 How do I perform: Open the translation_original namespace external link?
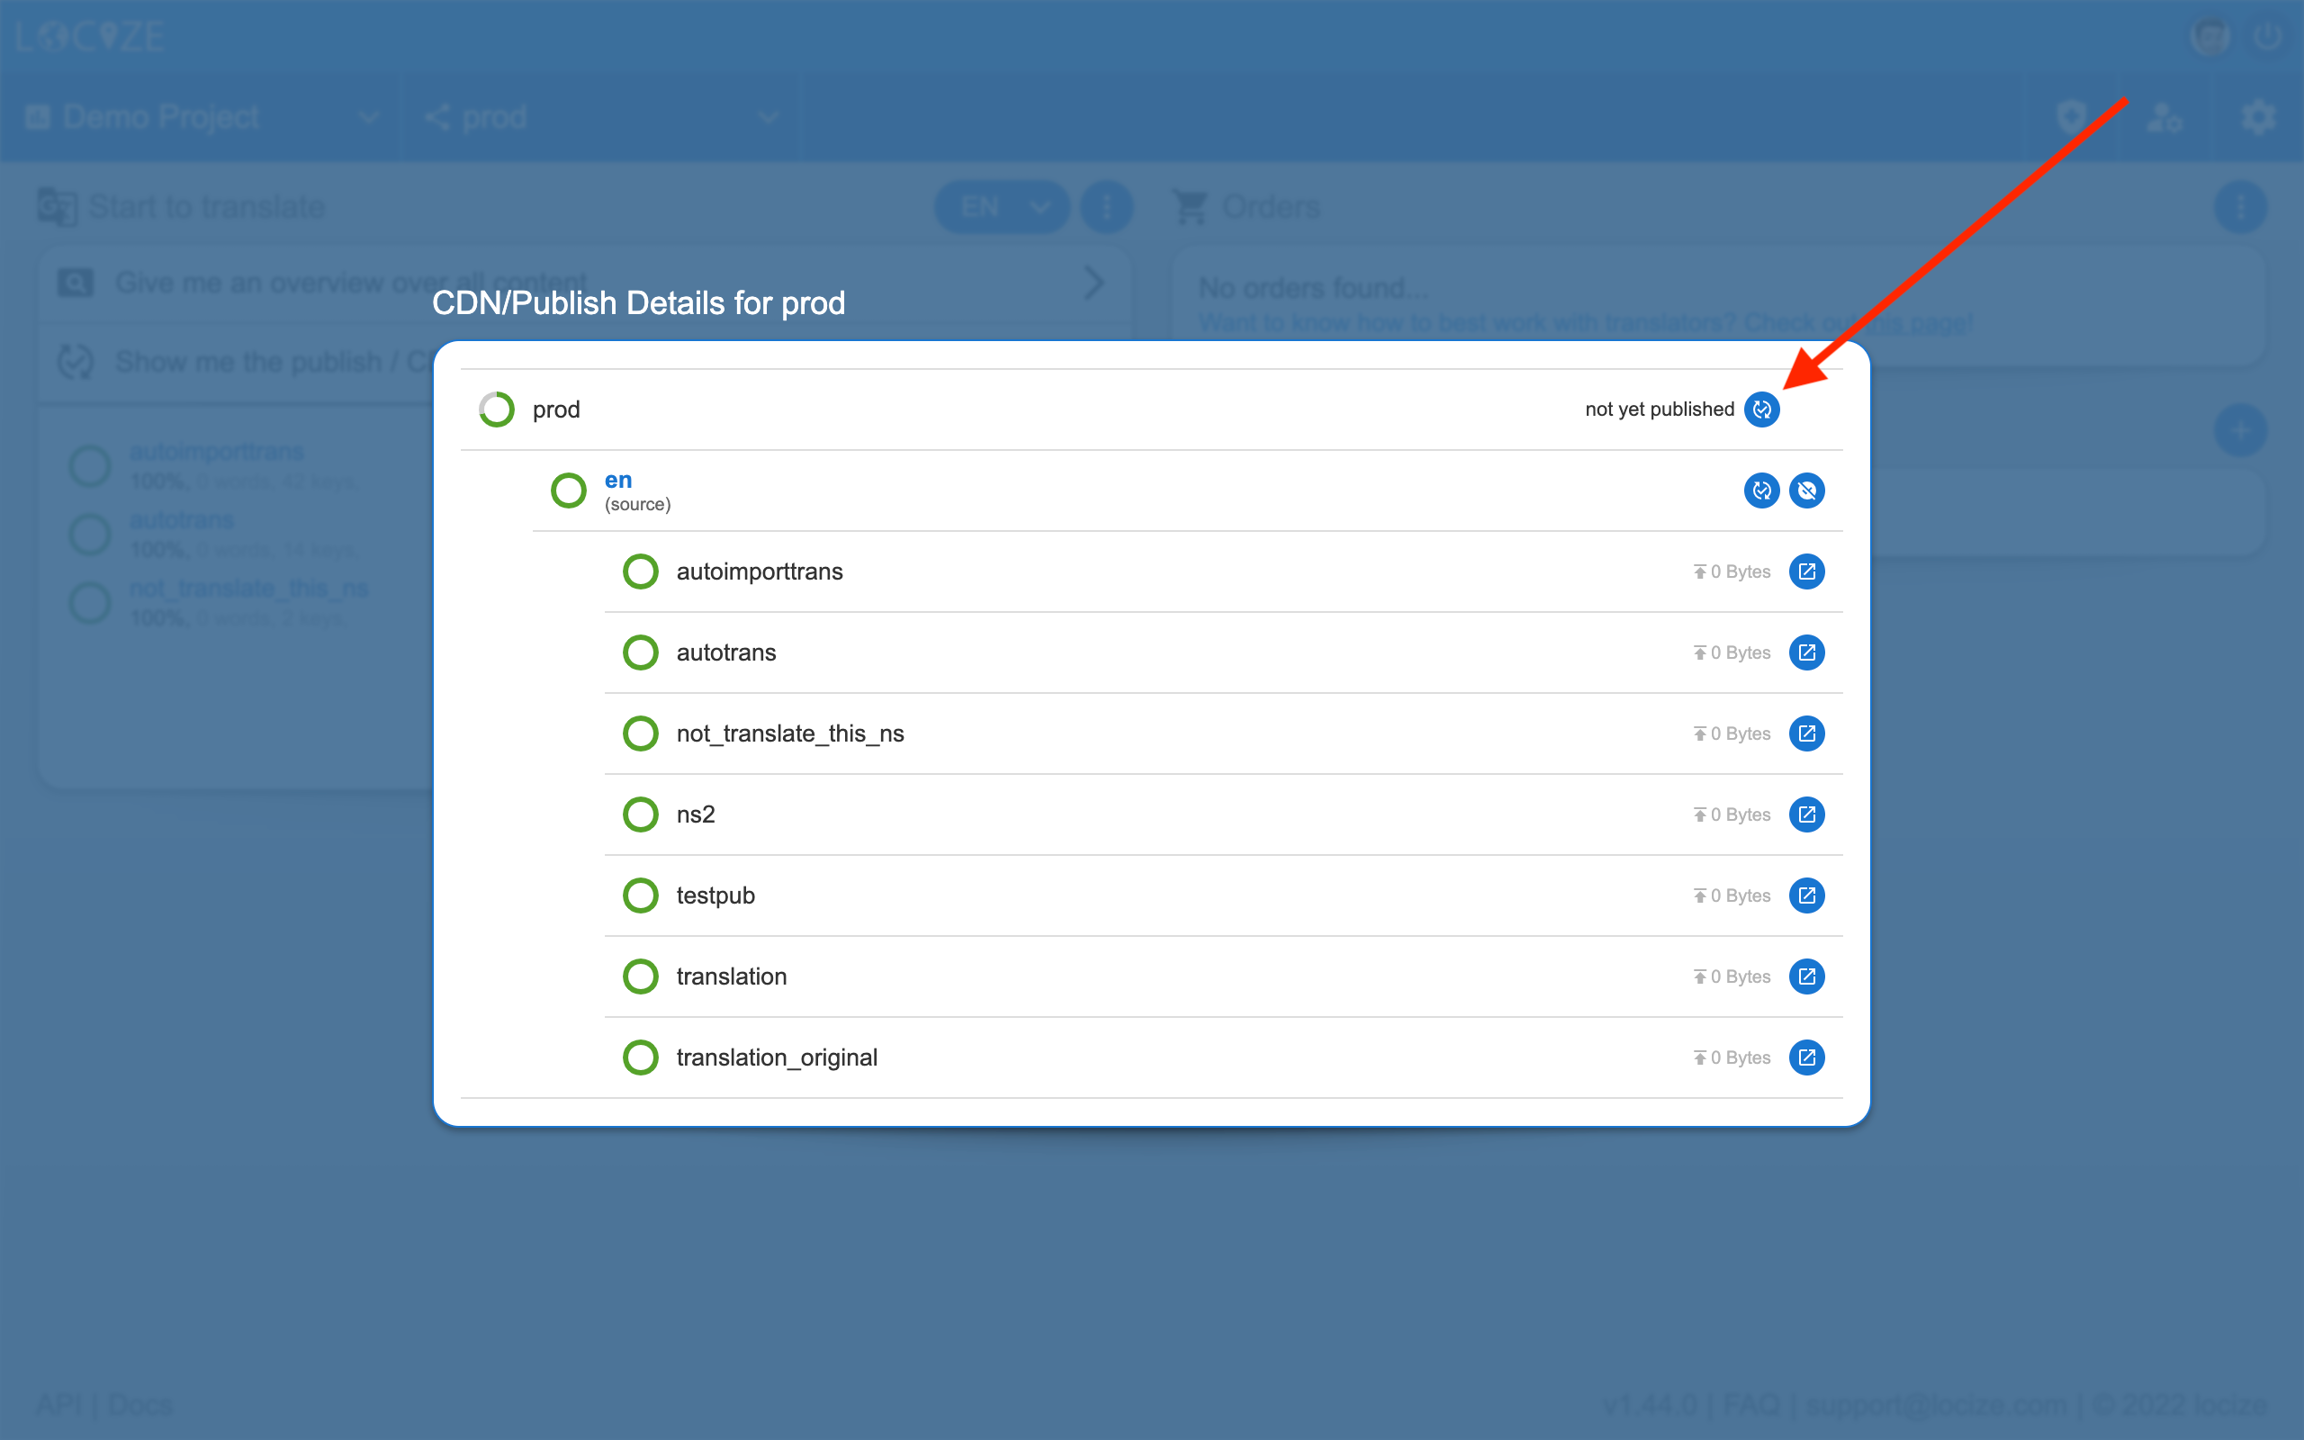click(x=1806, y=1057)
